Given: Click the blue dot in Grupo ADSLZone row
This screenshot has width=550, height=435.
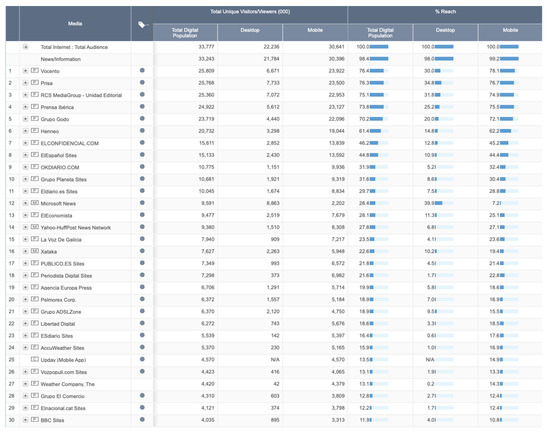Looking at the screenshot, I should click(x=142, y=311).
